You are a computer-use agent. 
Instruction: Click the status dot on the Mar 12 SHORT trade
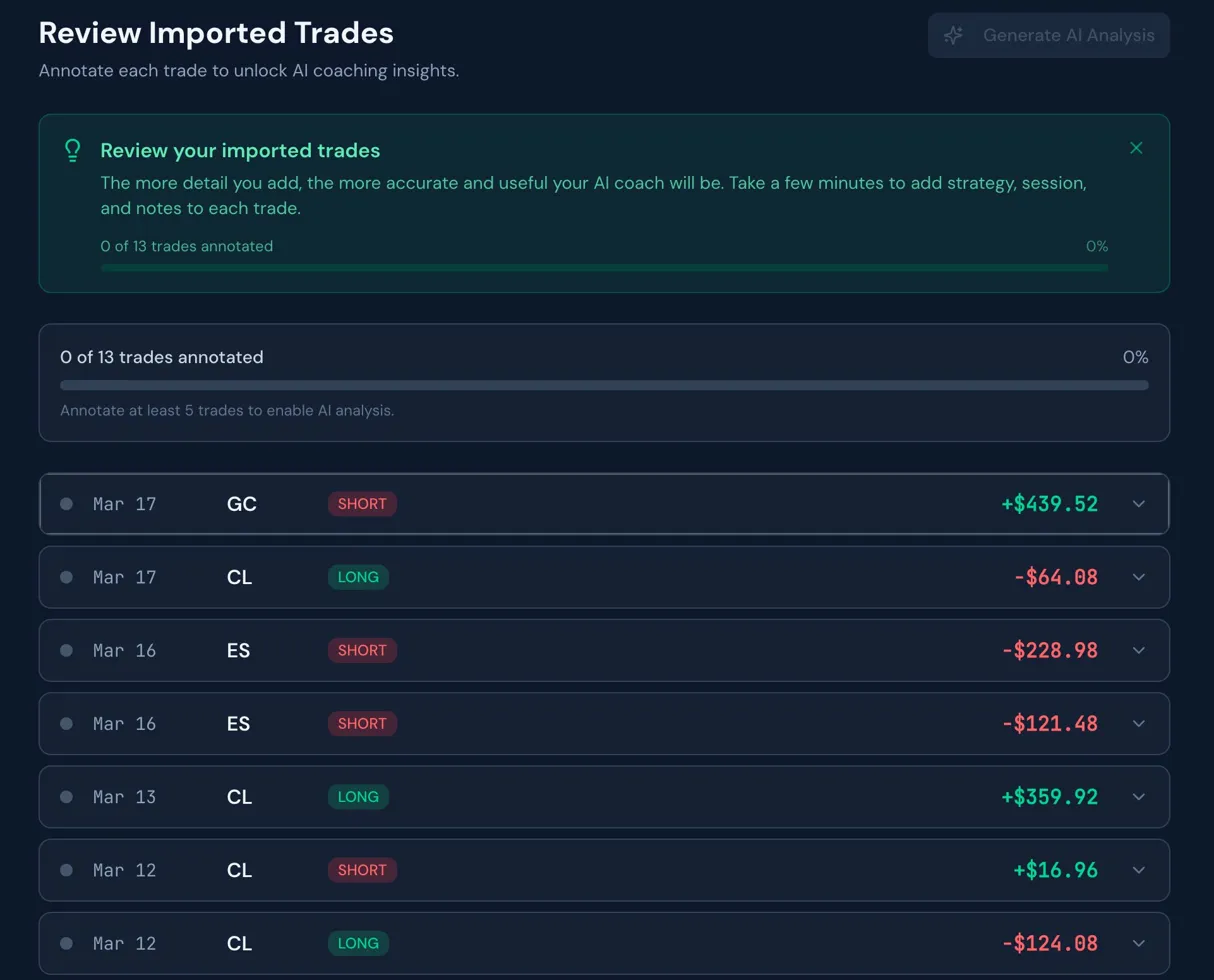(x=66, y=870)
